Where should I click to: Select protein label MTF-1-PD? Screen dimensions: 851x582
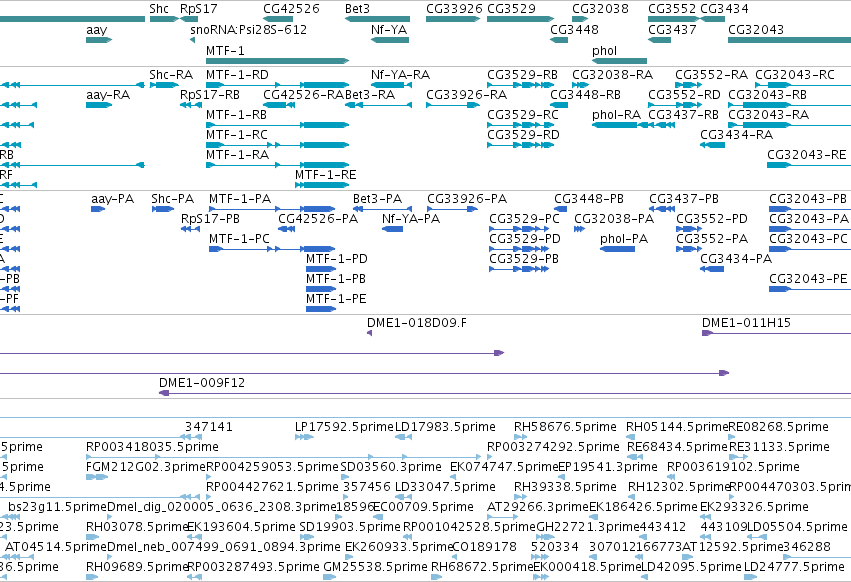coord(336,260)
